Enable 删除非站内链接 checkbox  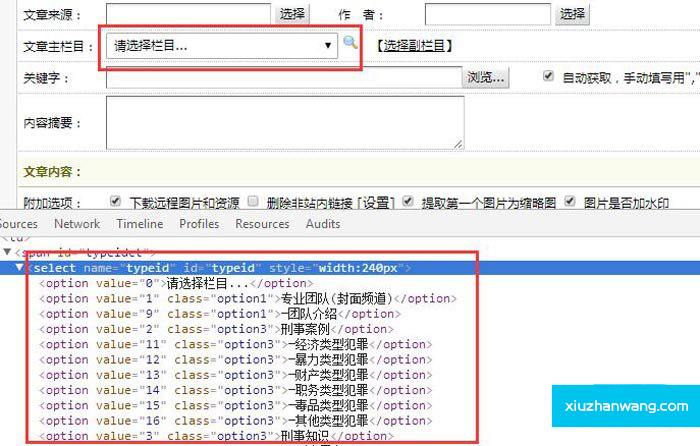click(253, 200)
